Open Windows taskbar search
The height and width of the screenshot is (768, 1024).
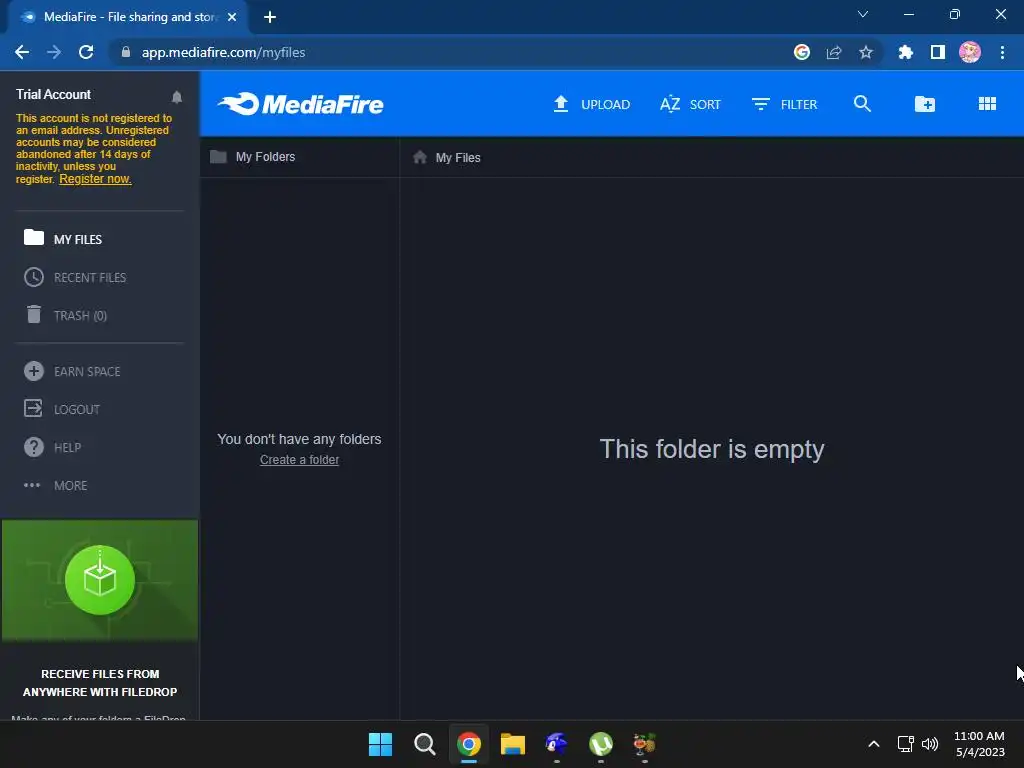[x=424, y=744]
